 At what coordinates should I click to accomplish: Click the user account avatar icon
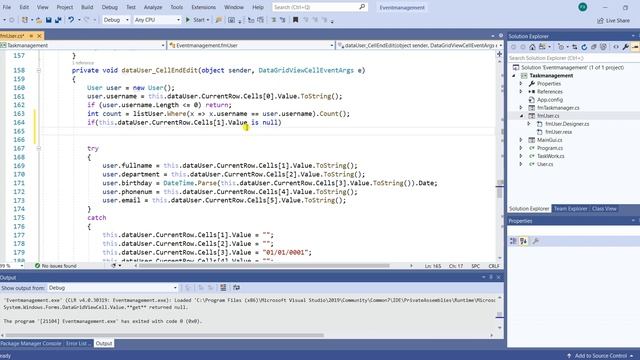pos(583,7)
